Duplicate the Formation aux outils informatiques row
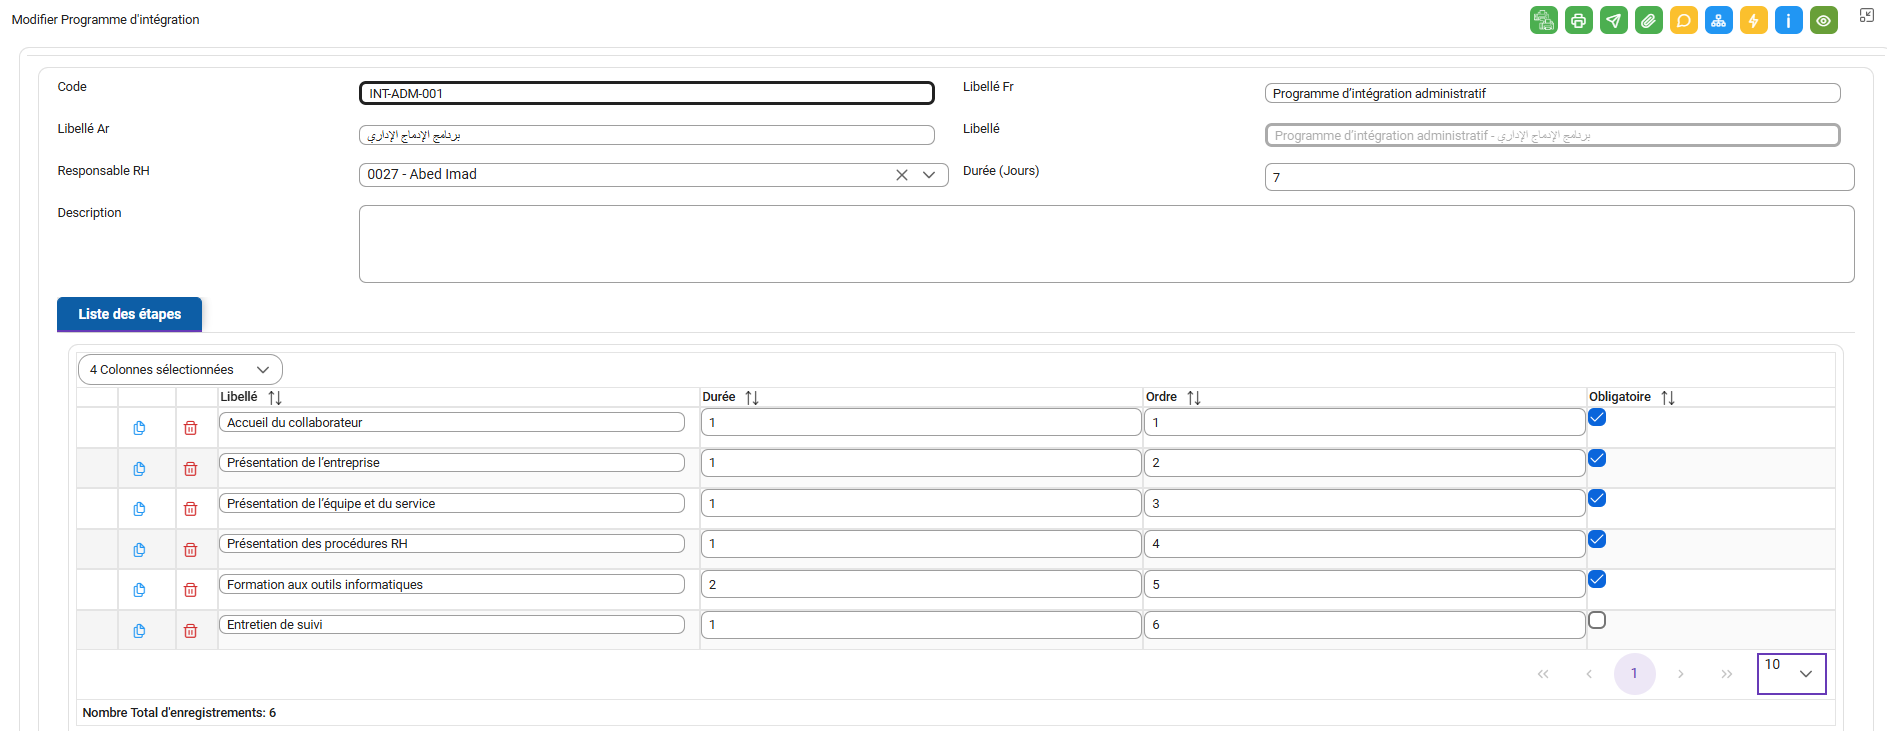This screenshot has height=731, width=1887. pos(139,590)
